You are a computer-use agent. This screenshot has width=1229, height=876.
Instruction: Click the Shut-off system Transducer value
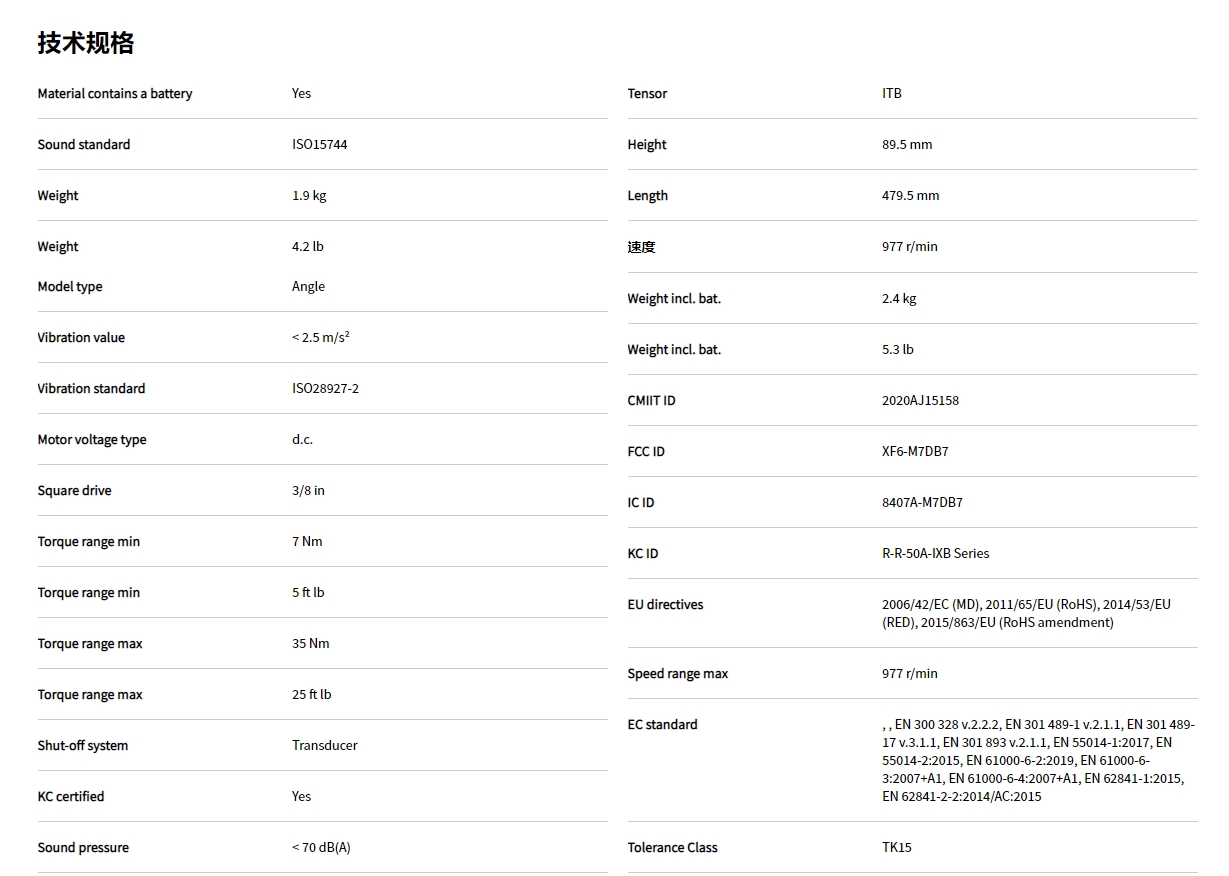coord(324,746)
